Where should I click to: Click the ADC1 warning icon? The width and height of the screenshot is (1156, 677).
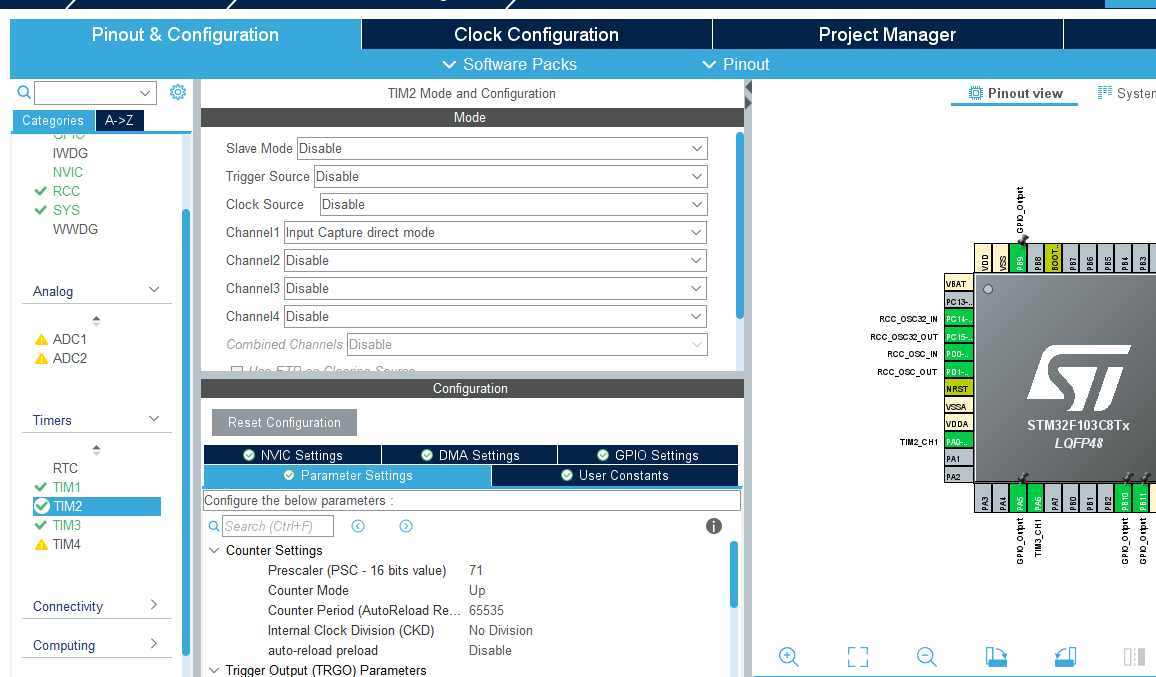[41, 339]
